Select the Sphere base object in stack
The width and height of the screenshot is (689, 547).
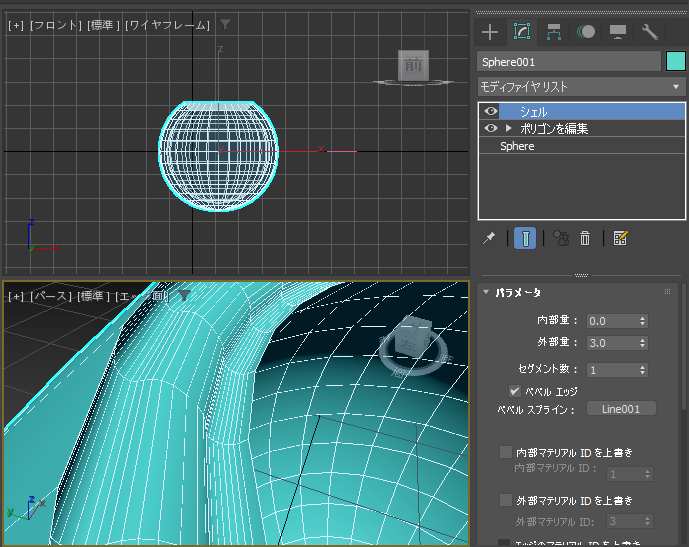point(582,146)
